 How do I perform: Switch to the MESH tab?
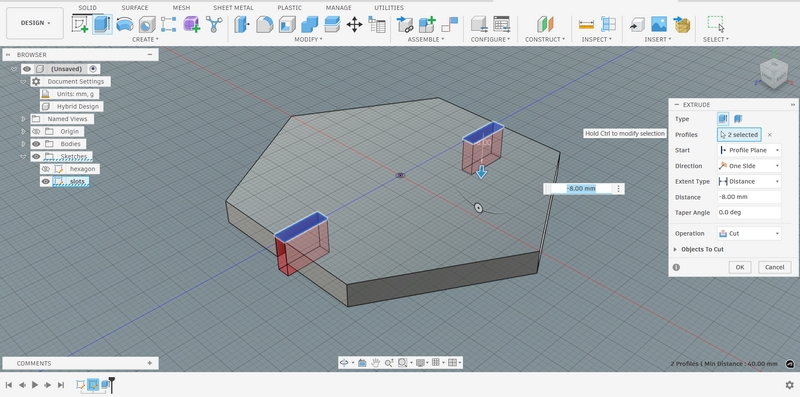pos(181,8)
